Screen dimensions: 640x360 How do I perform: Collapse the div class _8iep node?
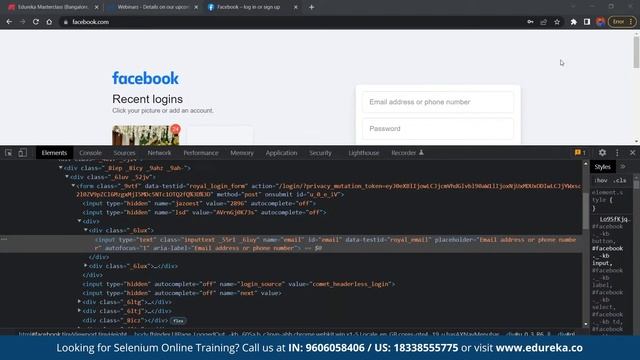click(x=60, y=168)
